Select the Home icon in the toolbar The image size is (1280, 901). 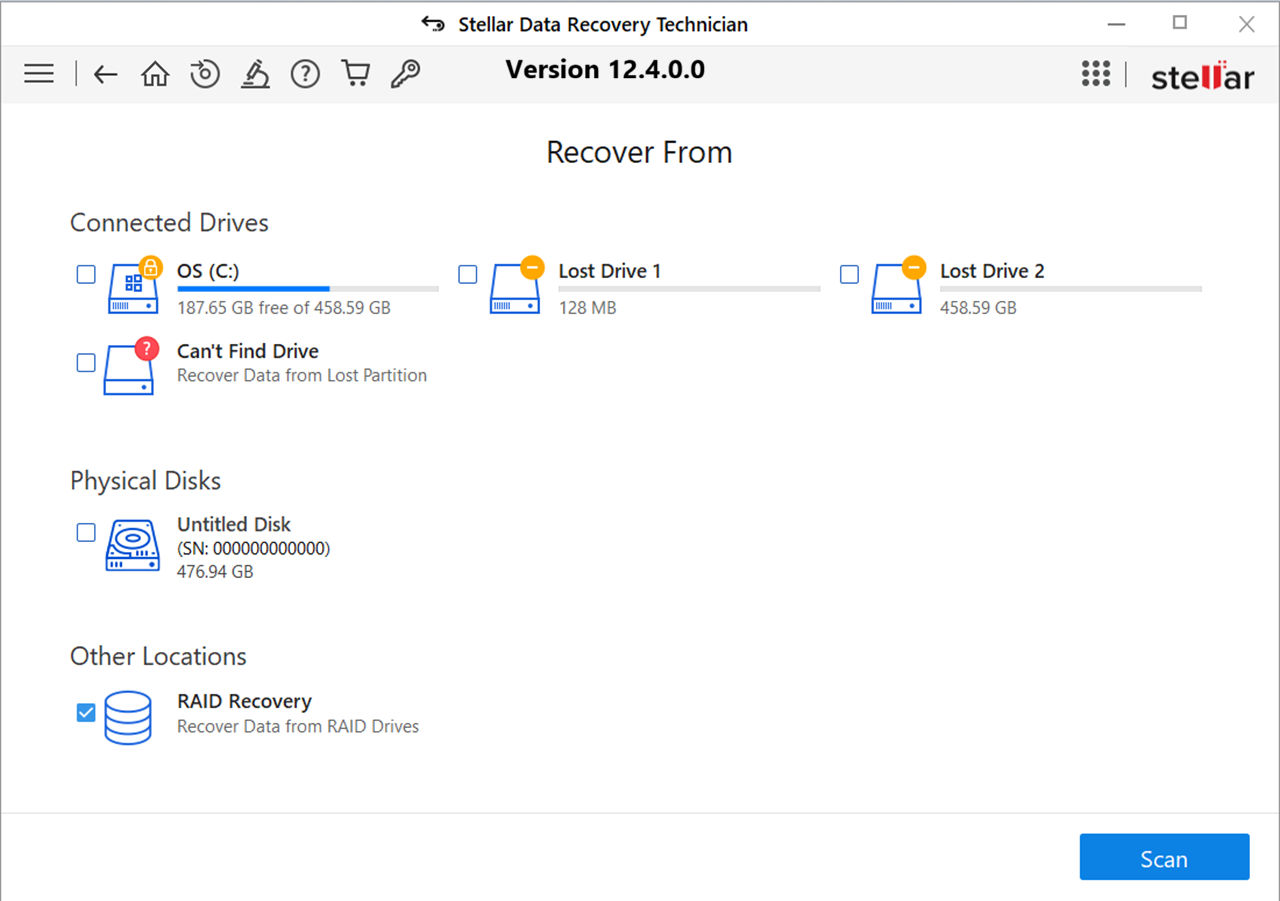(x=154, y=73)
